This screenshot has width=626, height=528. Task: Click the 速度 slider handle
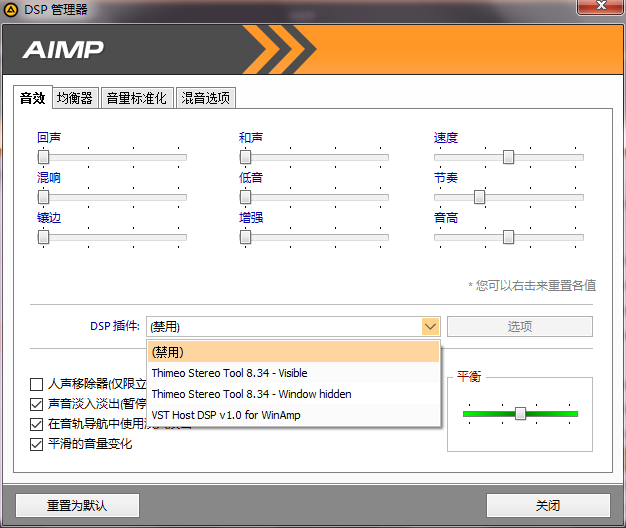pyautogui.click(x=508, y=157)
